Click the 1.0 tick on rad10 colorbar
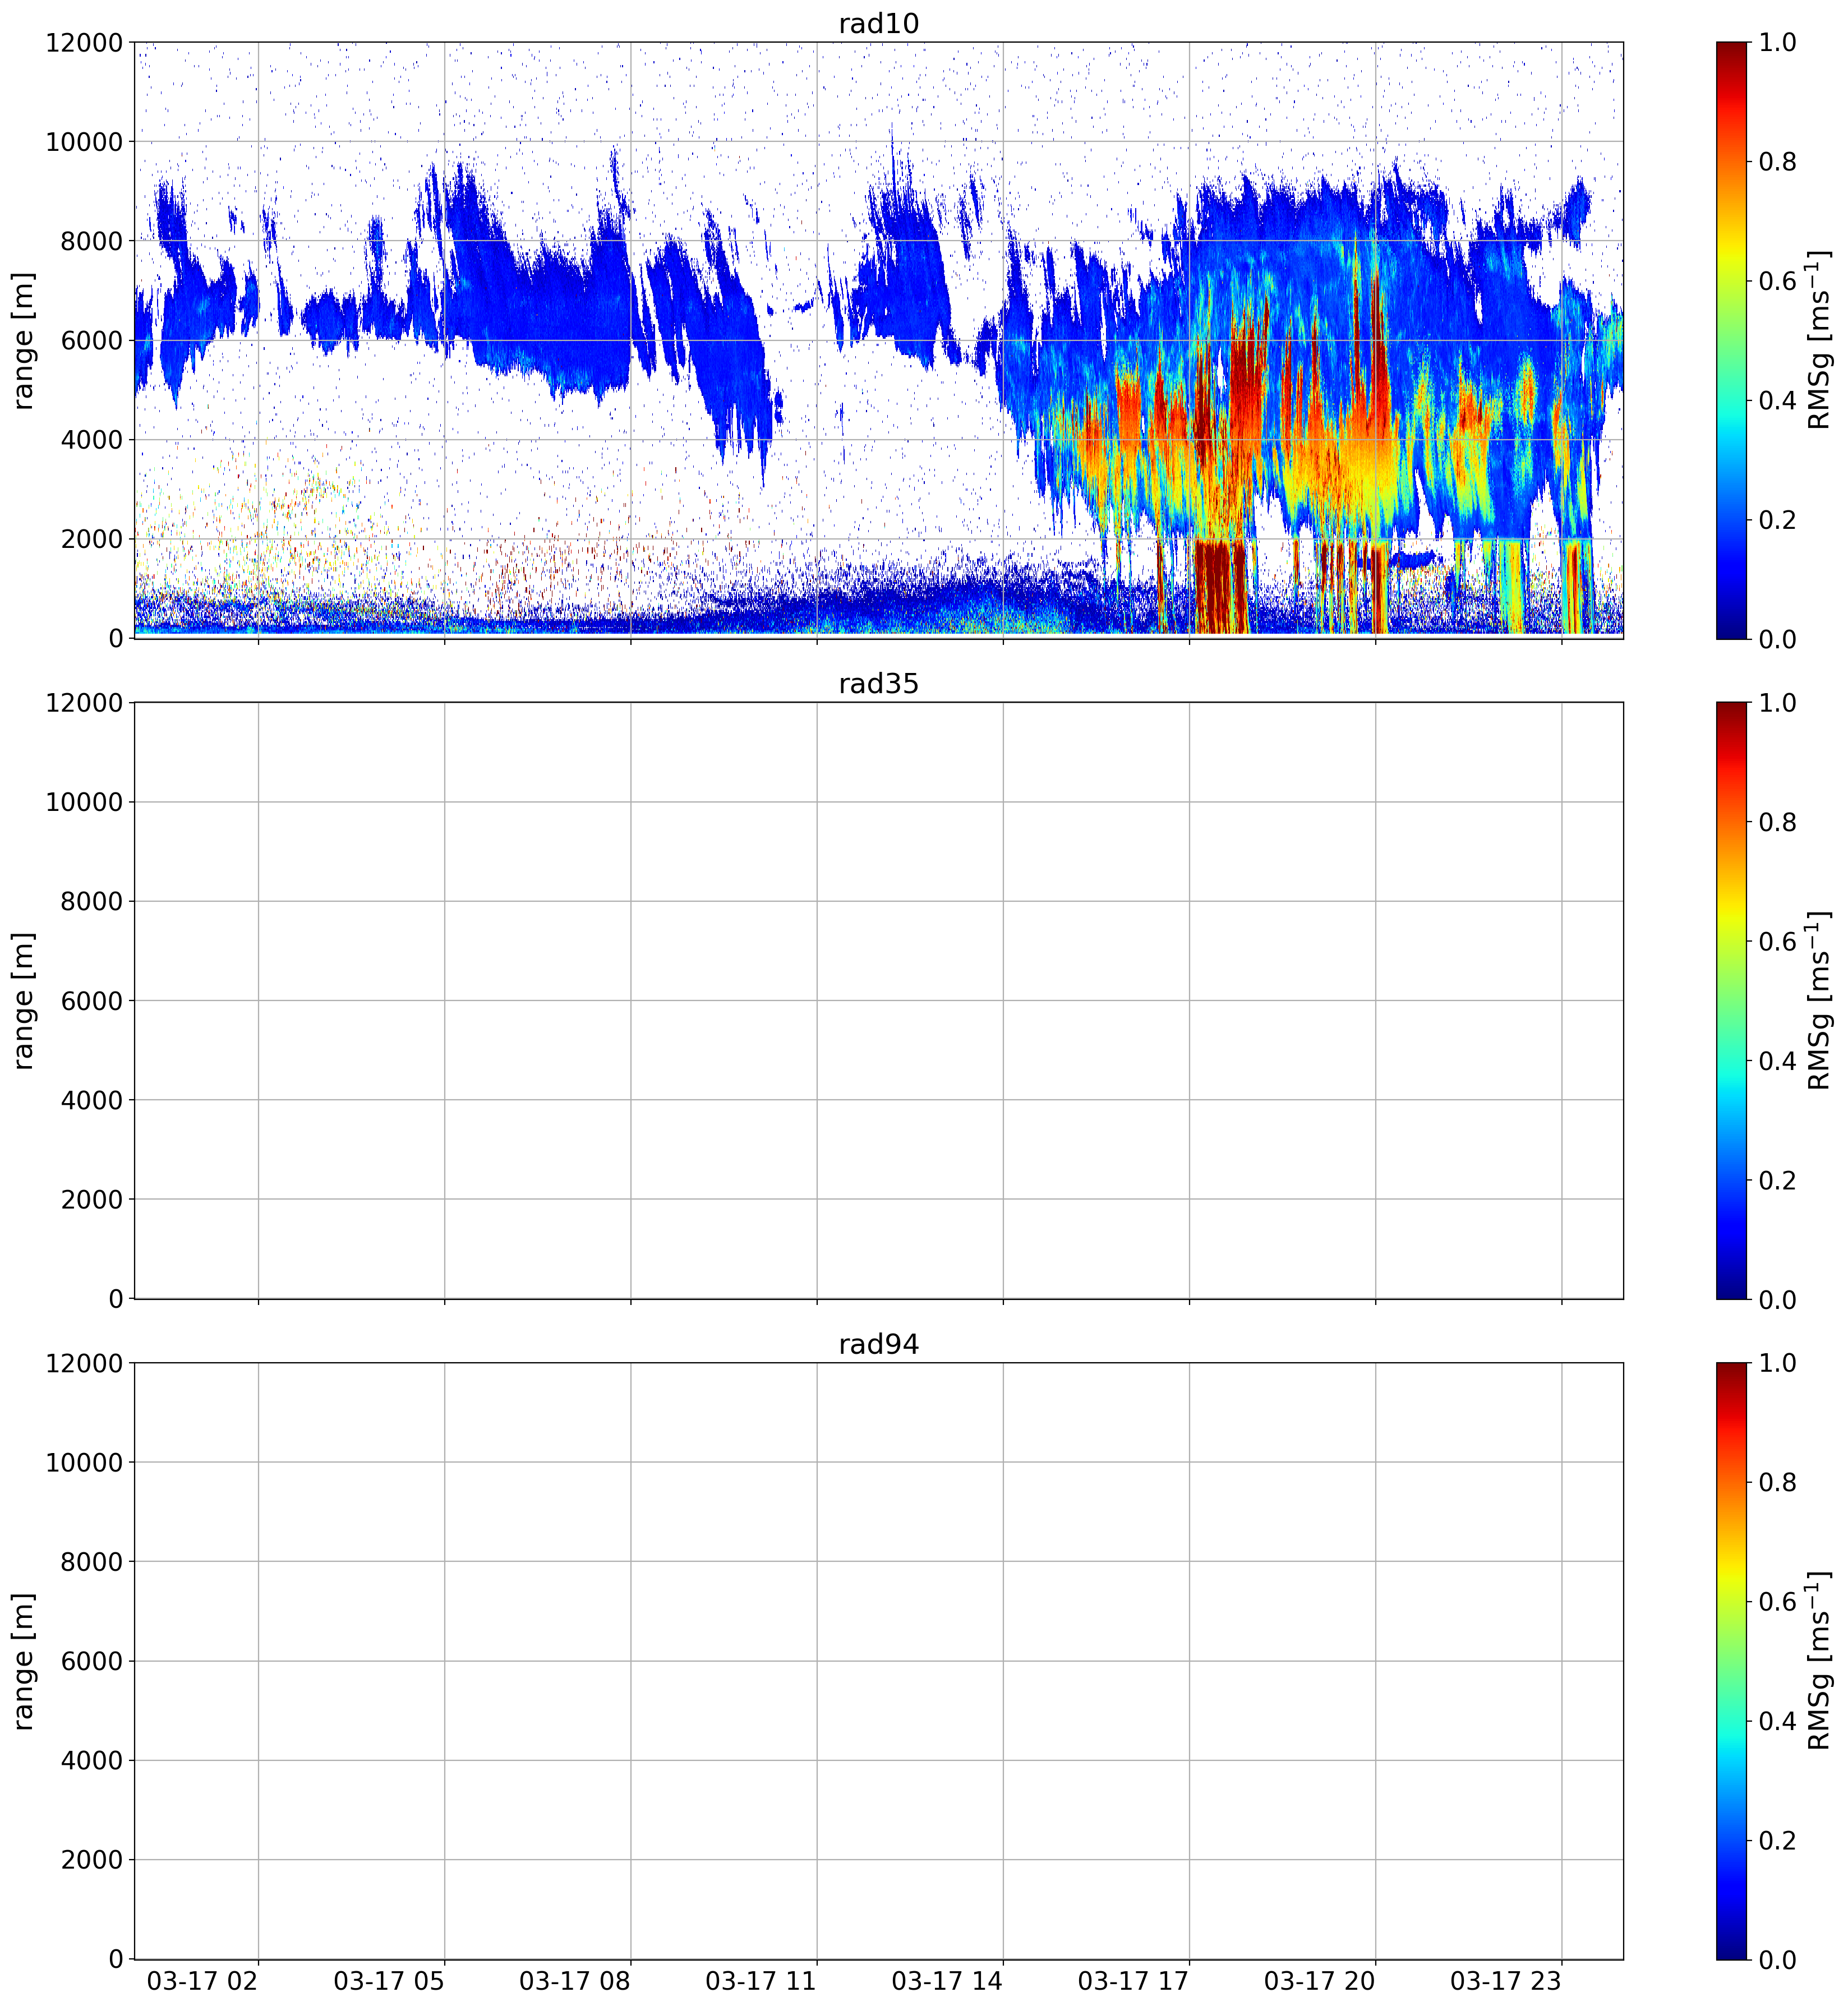 pyautogui.click(x=1777, y=43)
